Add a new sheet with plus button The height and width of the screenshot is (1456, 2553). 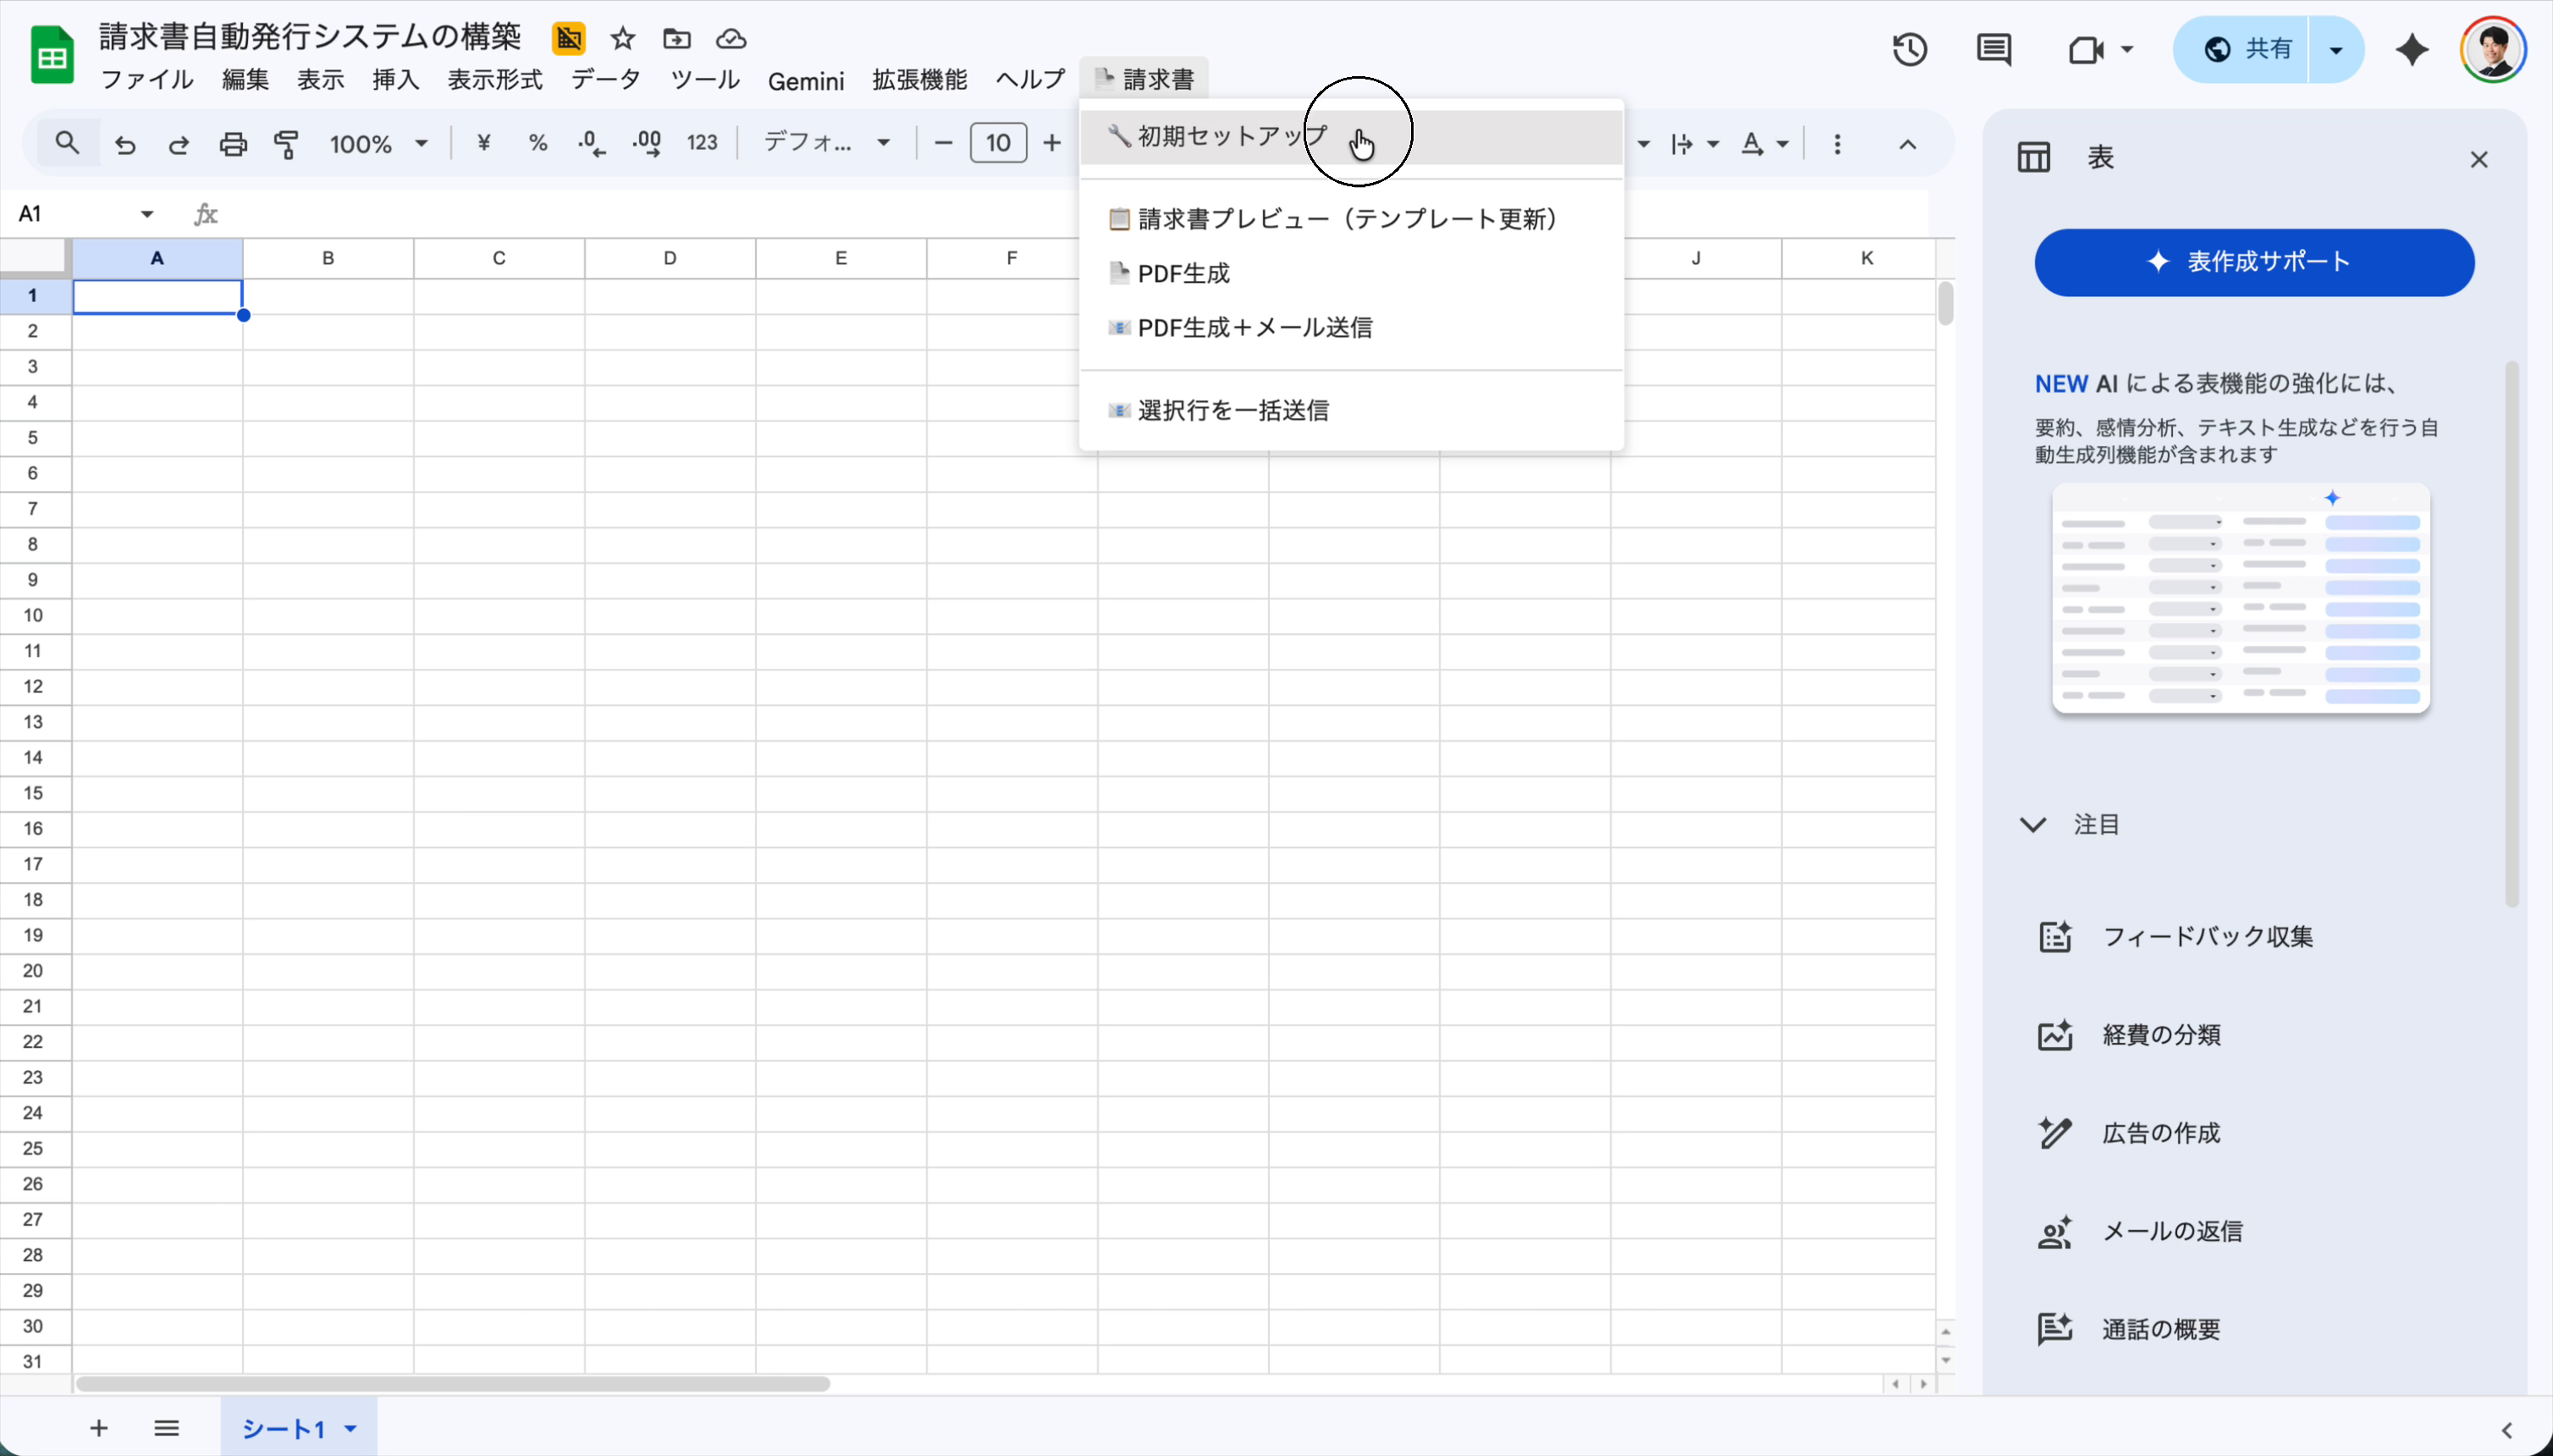(97, 1428)
